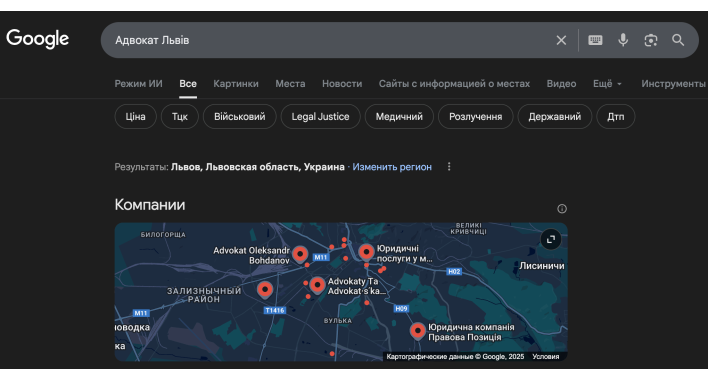Click БИЛОГОРЩА label on map

click(163, 235)
